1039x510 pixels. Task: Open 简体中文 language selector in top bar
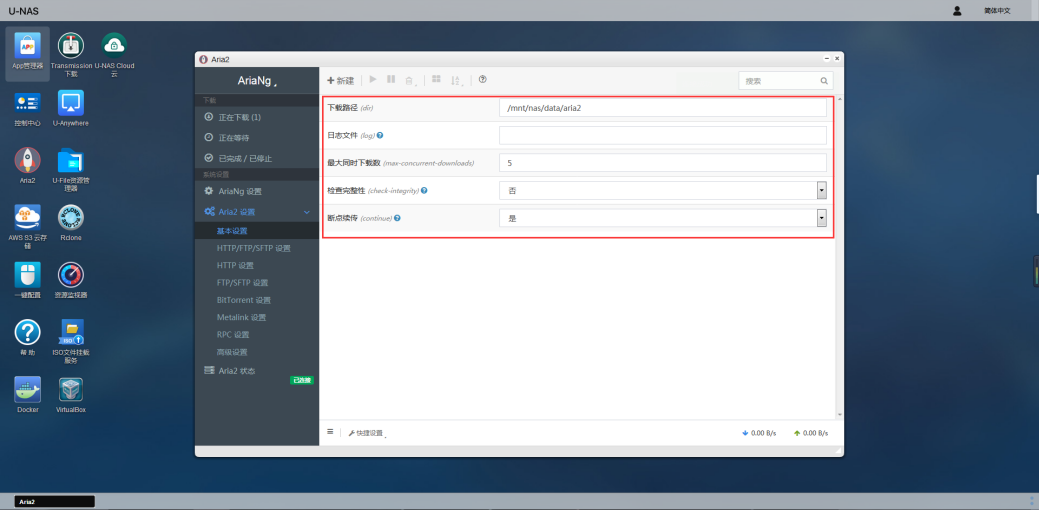(x=997, y=11)
